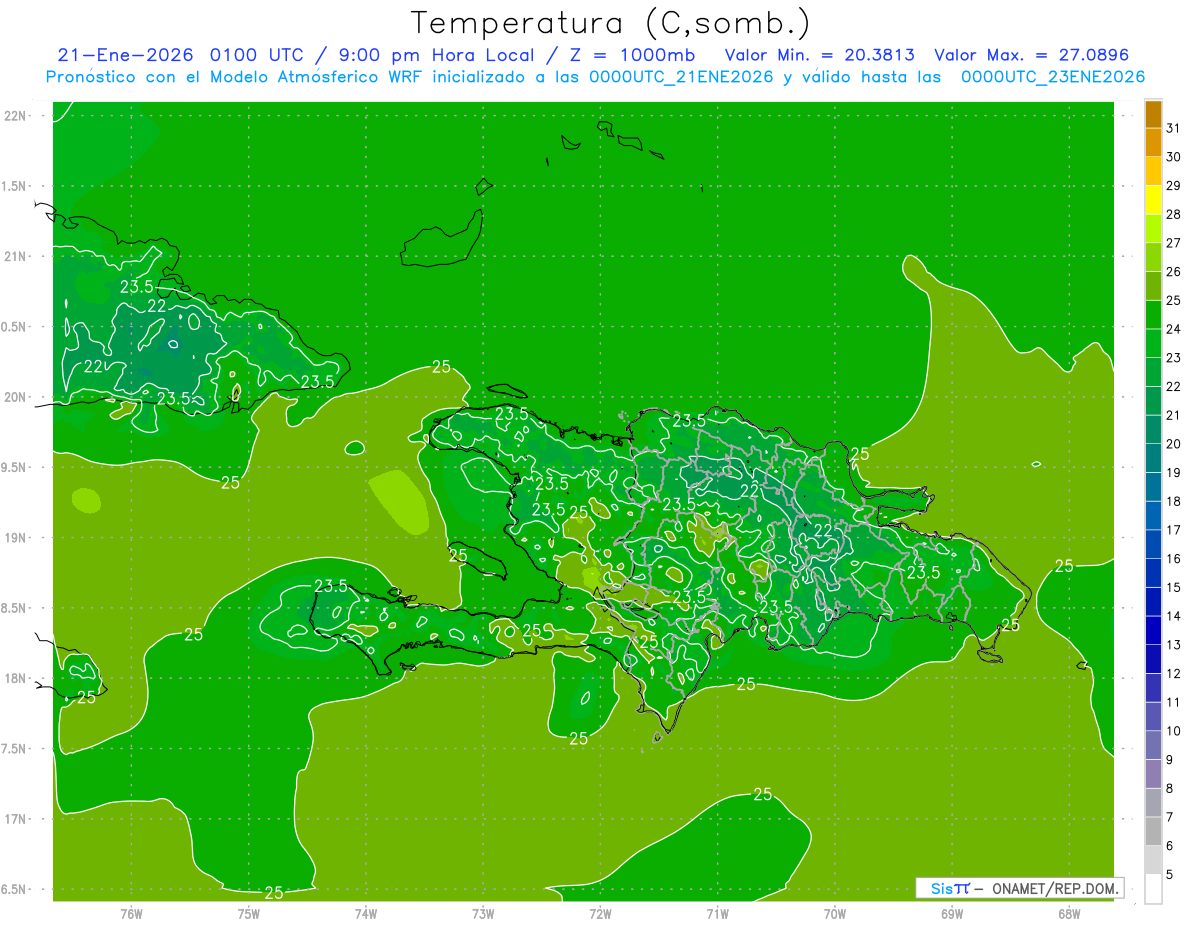Click the "75W" longitude axis label
Viewport: 1200px width, 927px height.
click(x=249, y=913)
